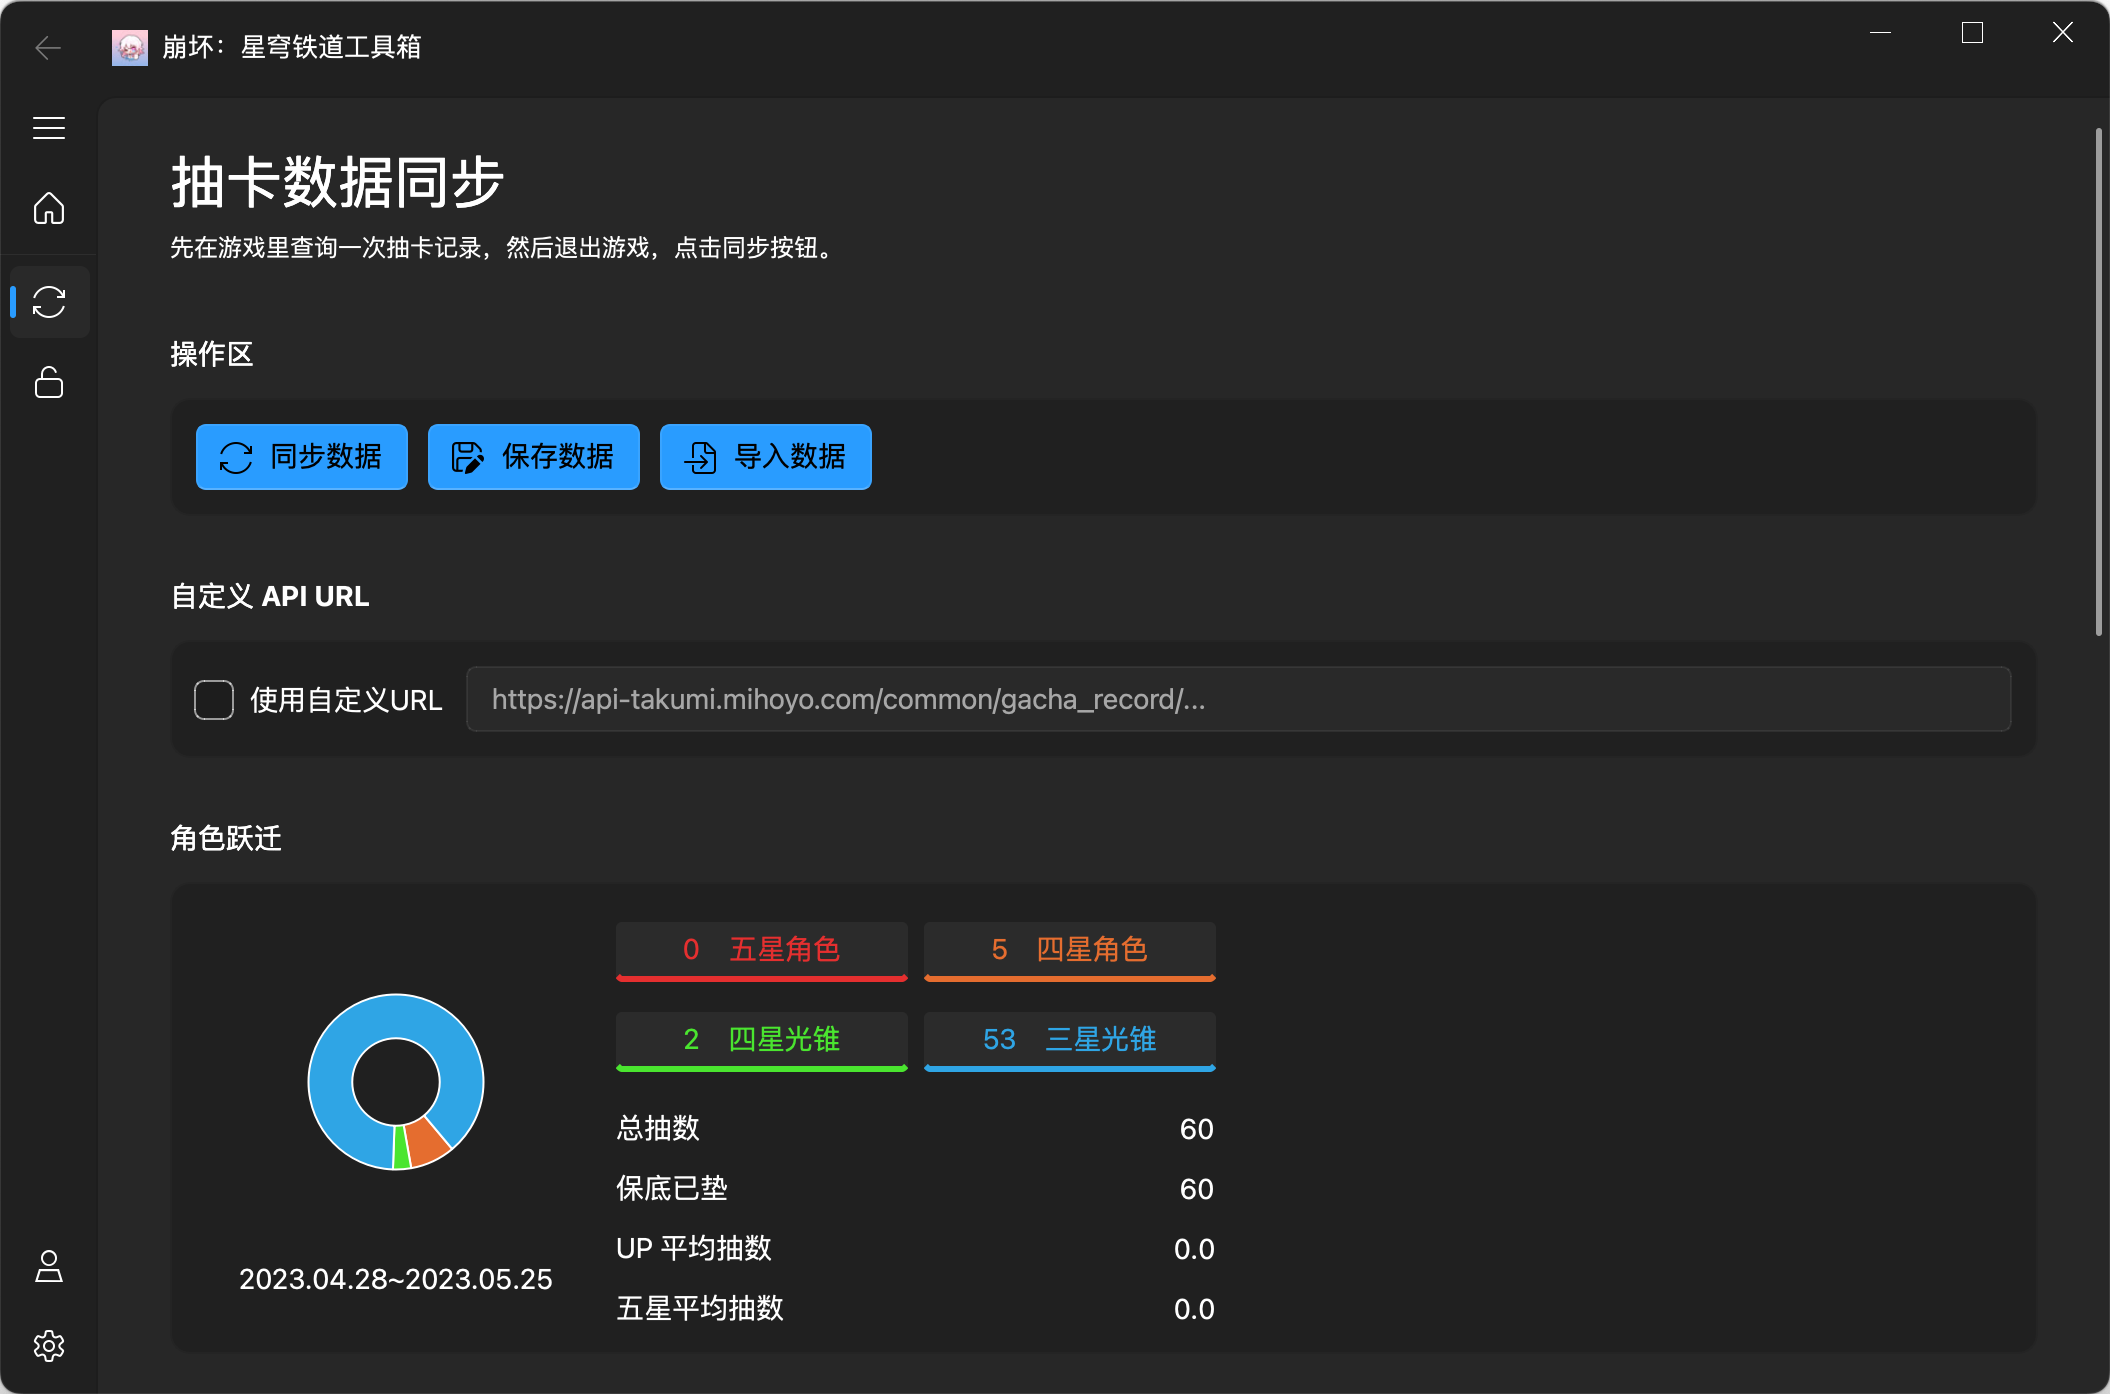Screen dimensions: 2110x1394
Task: Click the app logo in the title bar
Action: (131, 46)
